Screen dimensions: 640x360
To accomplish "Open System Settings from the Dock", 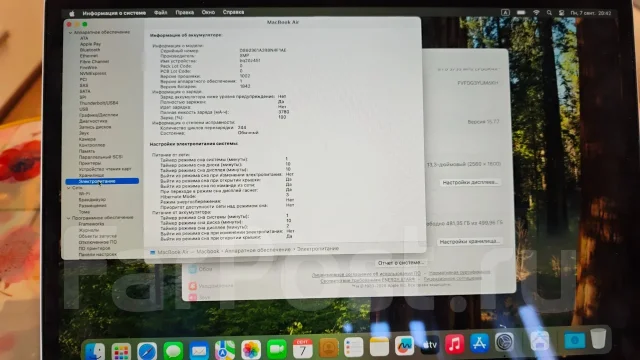I will [504, 342].
